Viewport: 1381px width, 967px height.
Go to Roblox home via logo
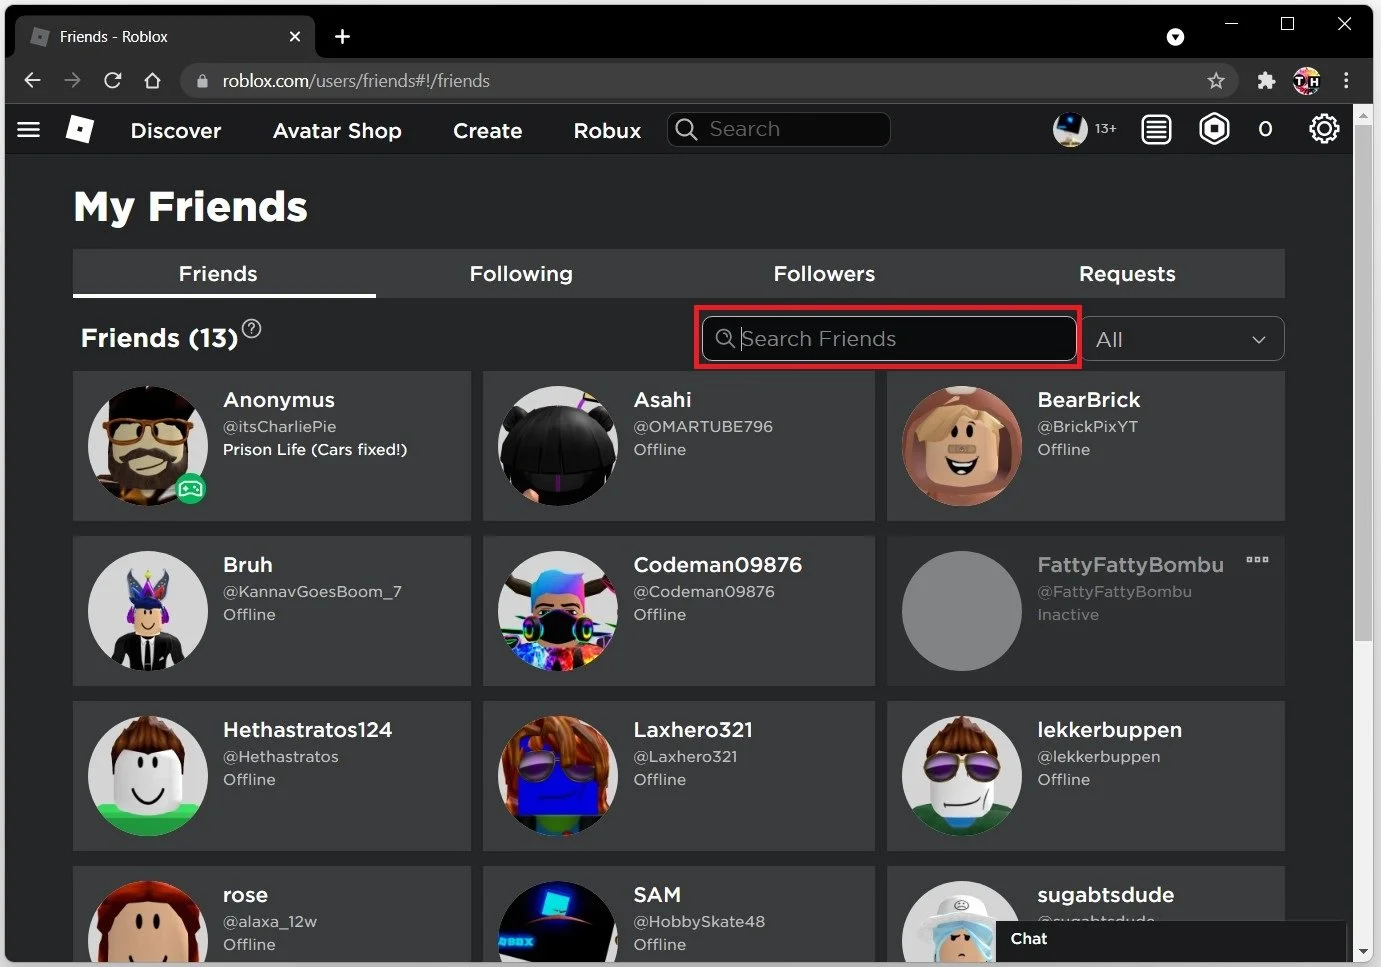coord(80,129)
